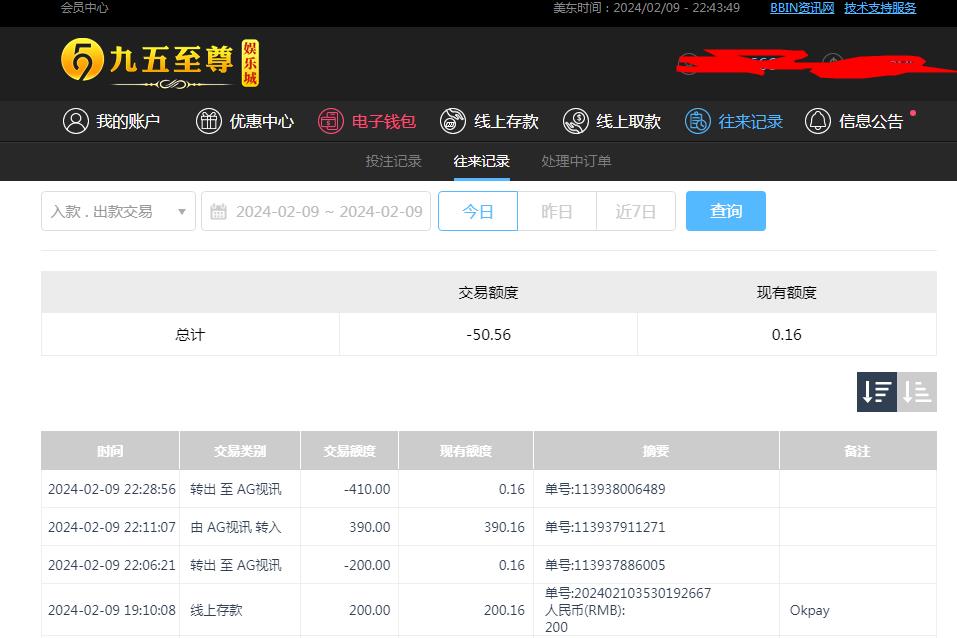Open 线上存款 deposit icon
Image resolution: width=957 pixels, height=638 pixels.
453,121
